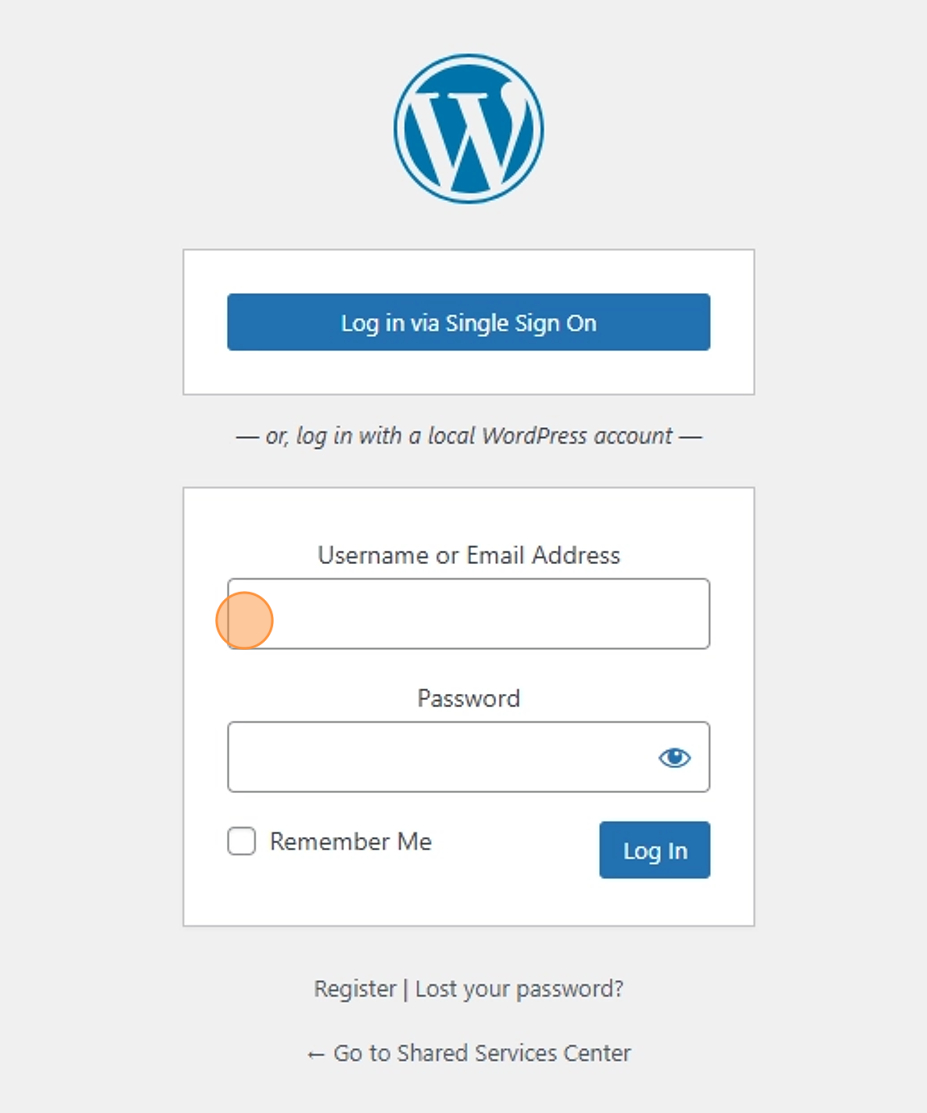Click the W letter inside the logo

point(469,136)
